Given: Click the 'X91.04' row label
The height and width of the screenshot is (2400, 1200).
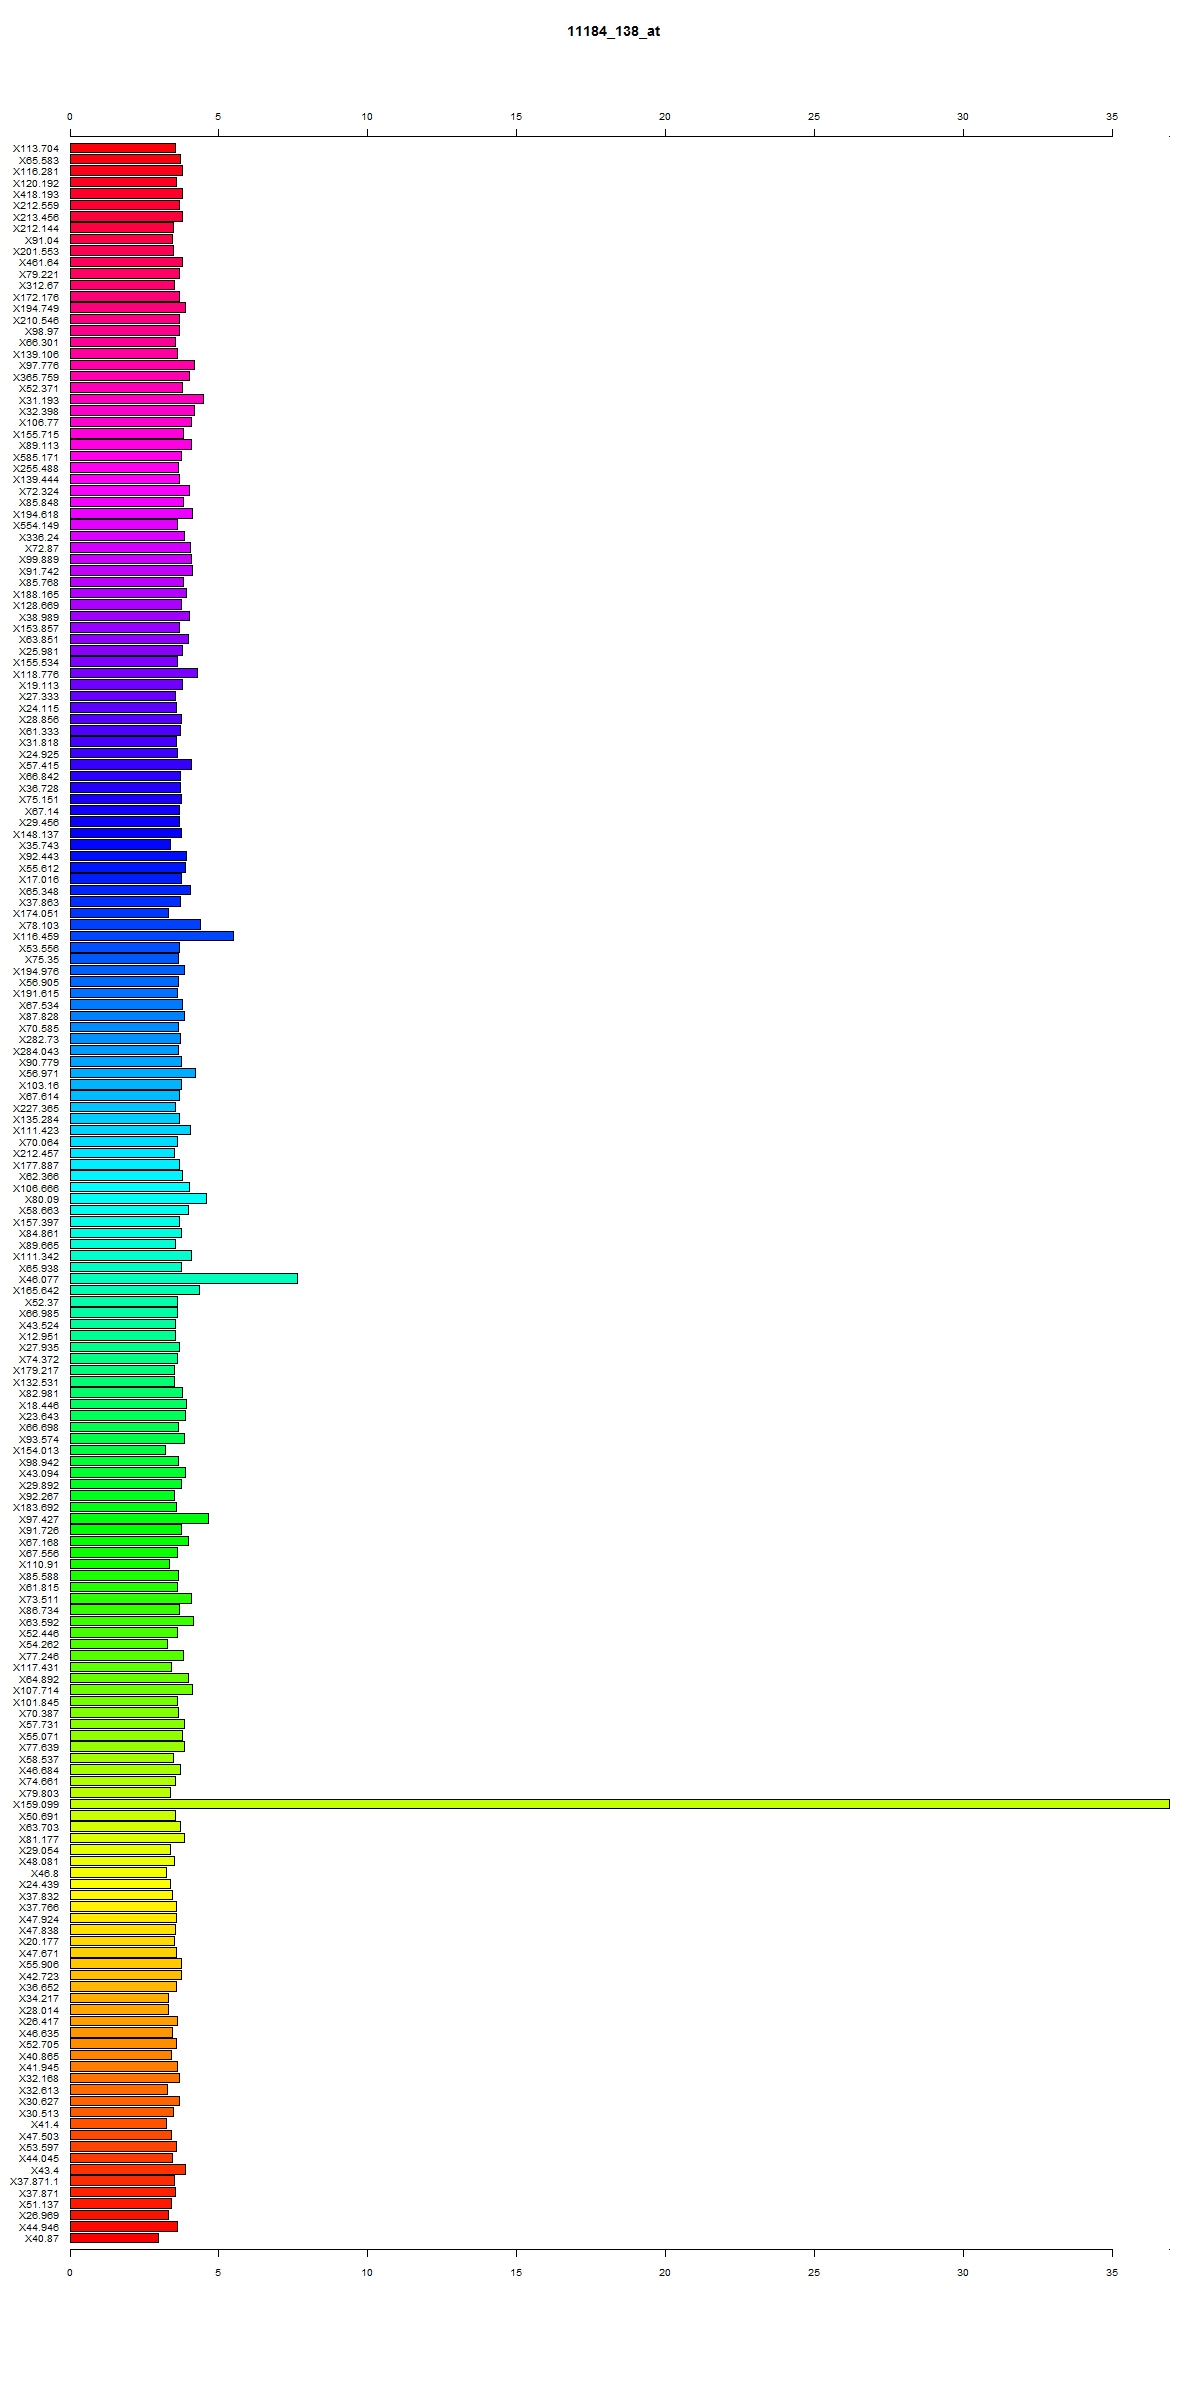Looking at the screenshot, I should [42, 240].
